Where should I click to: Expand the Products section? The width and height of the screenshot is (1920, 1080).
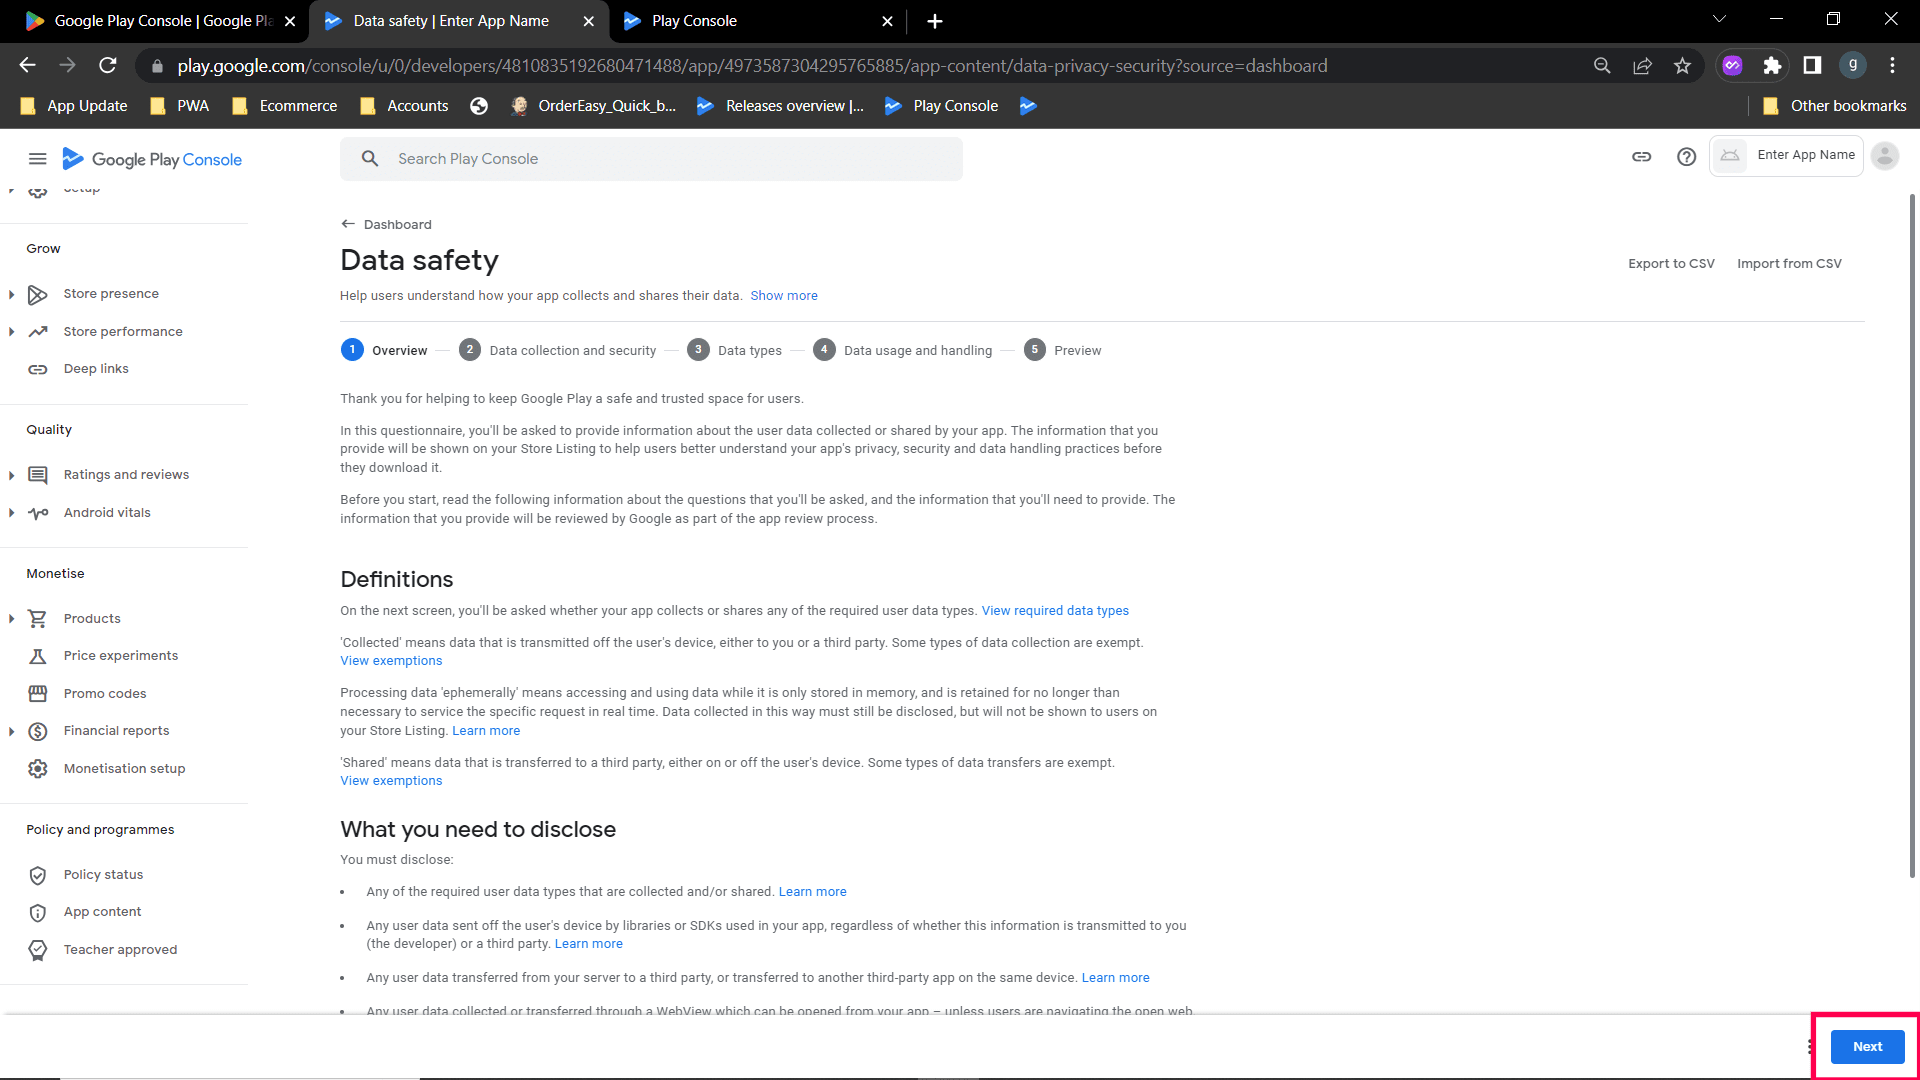(x=11, y=619)
